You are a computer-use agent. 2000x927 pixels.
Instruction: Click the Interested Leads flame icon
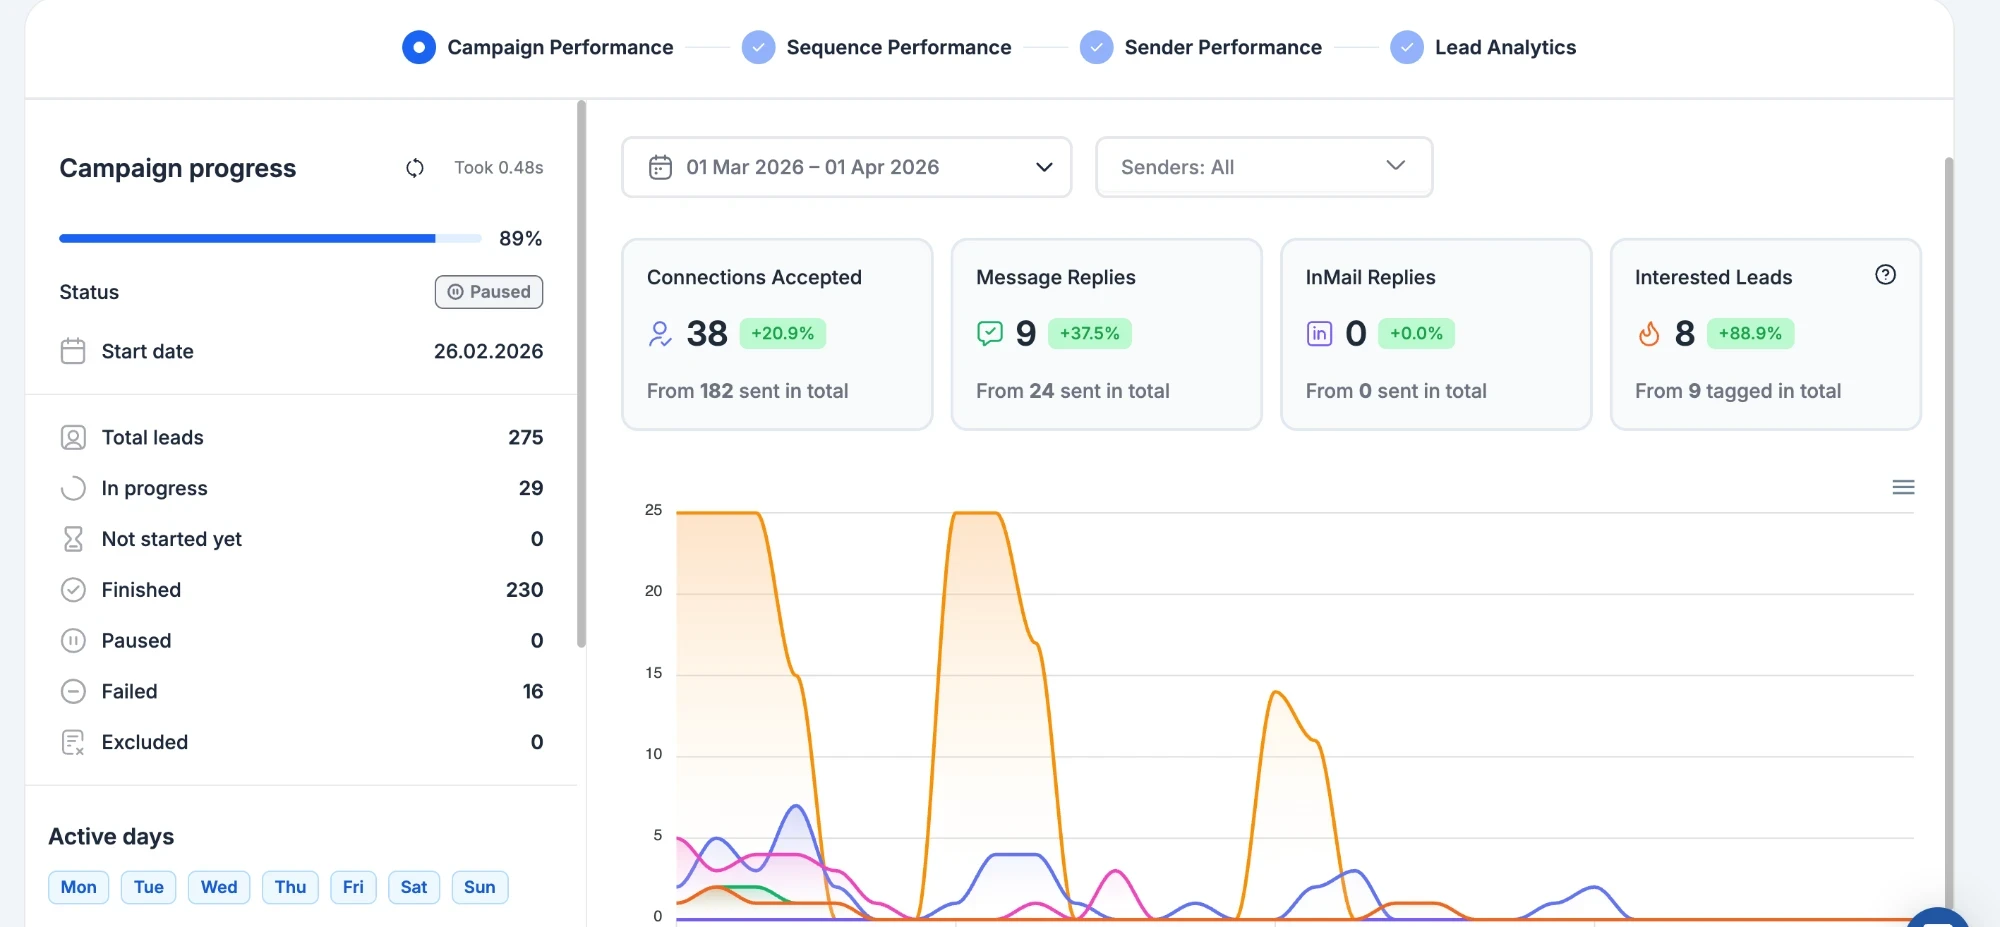(1649, 333)
